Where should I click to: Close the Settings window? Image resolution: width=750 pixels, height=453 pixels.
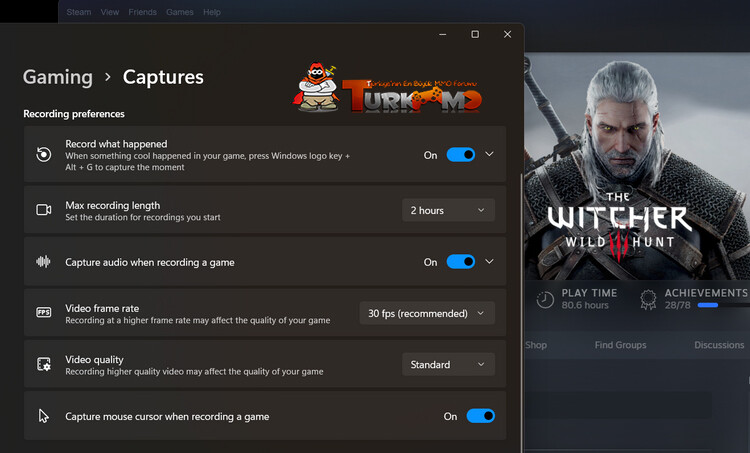(x=507, y=34)
